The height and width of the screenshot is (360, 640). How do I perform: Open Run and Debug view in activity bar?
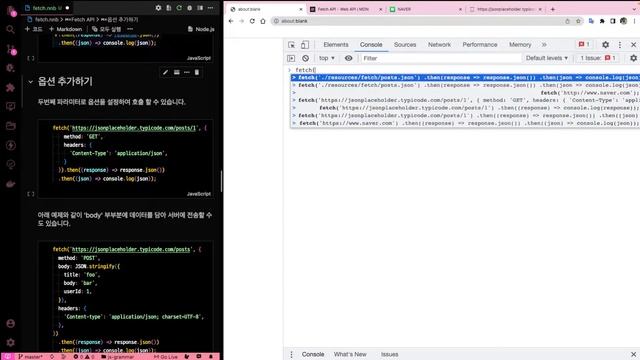coord(11,68)
